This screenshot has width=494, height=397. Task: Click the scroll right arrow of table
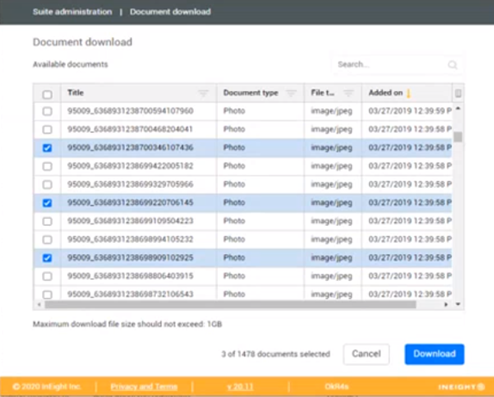pyautogui.click(x=446, y=304)
